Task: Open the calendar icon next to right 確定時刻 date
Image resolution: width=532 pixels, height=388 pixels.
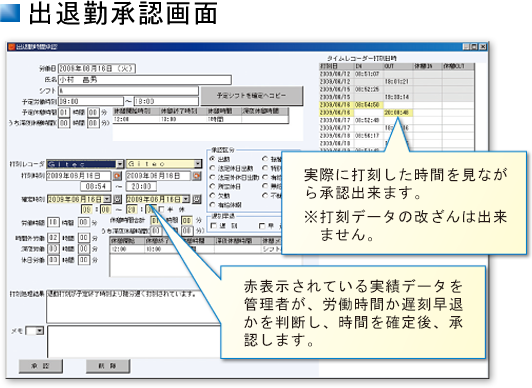Action: click(196, 199)
